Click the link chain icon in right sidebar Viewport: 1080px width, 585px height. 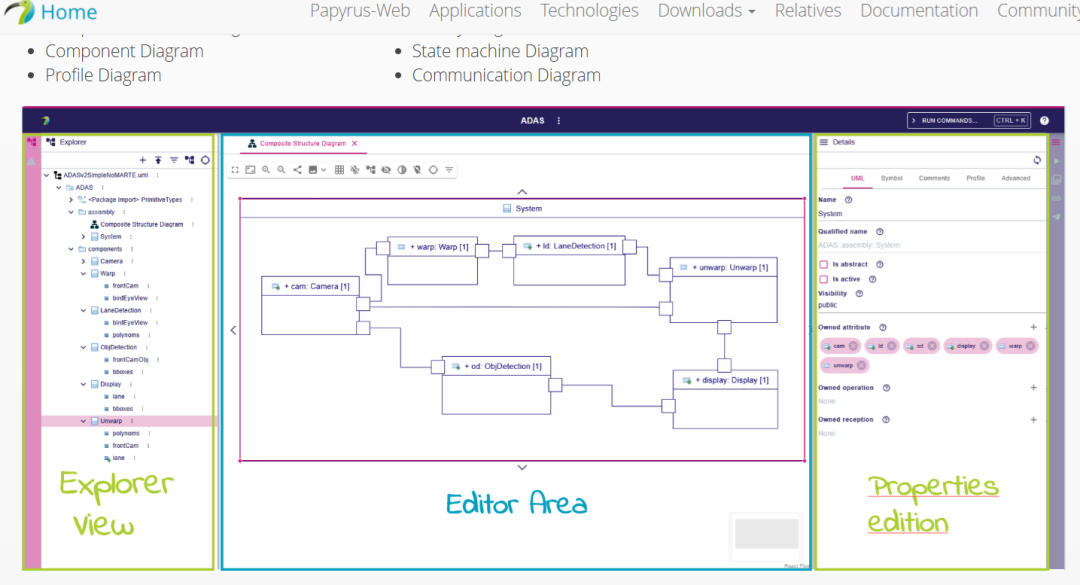1056,198
